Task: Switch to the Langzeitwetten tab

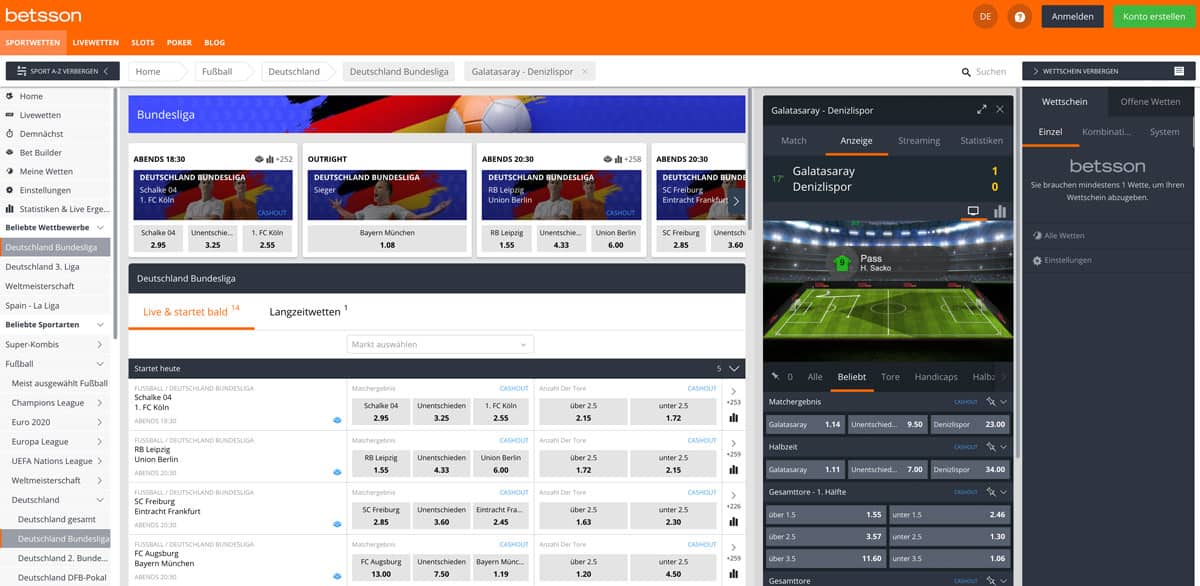Action: coord(308,311)
